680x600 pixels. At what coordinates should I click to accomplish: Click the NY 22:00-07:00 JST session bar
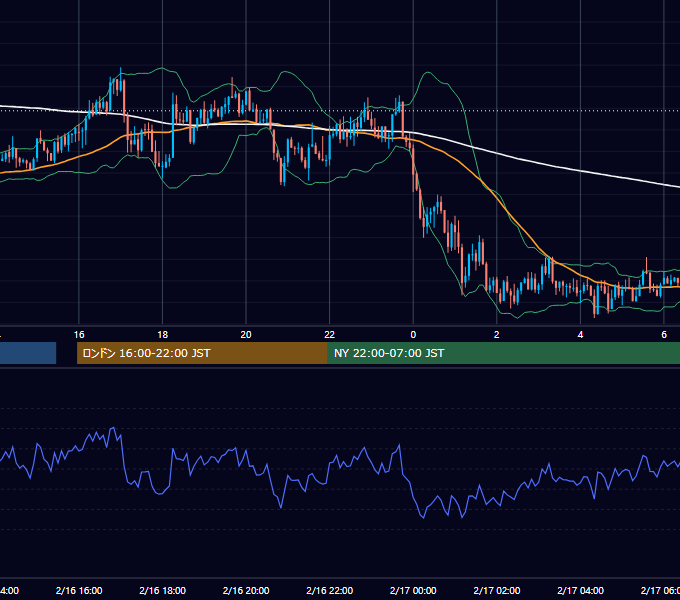[x=503, y=353]
